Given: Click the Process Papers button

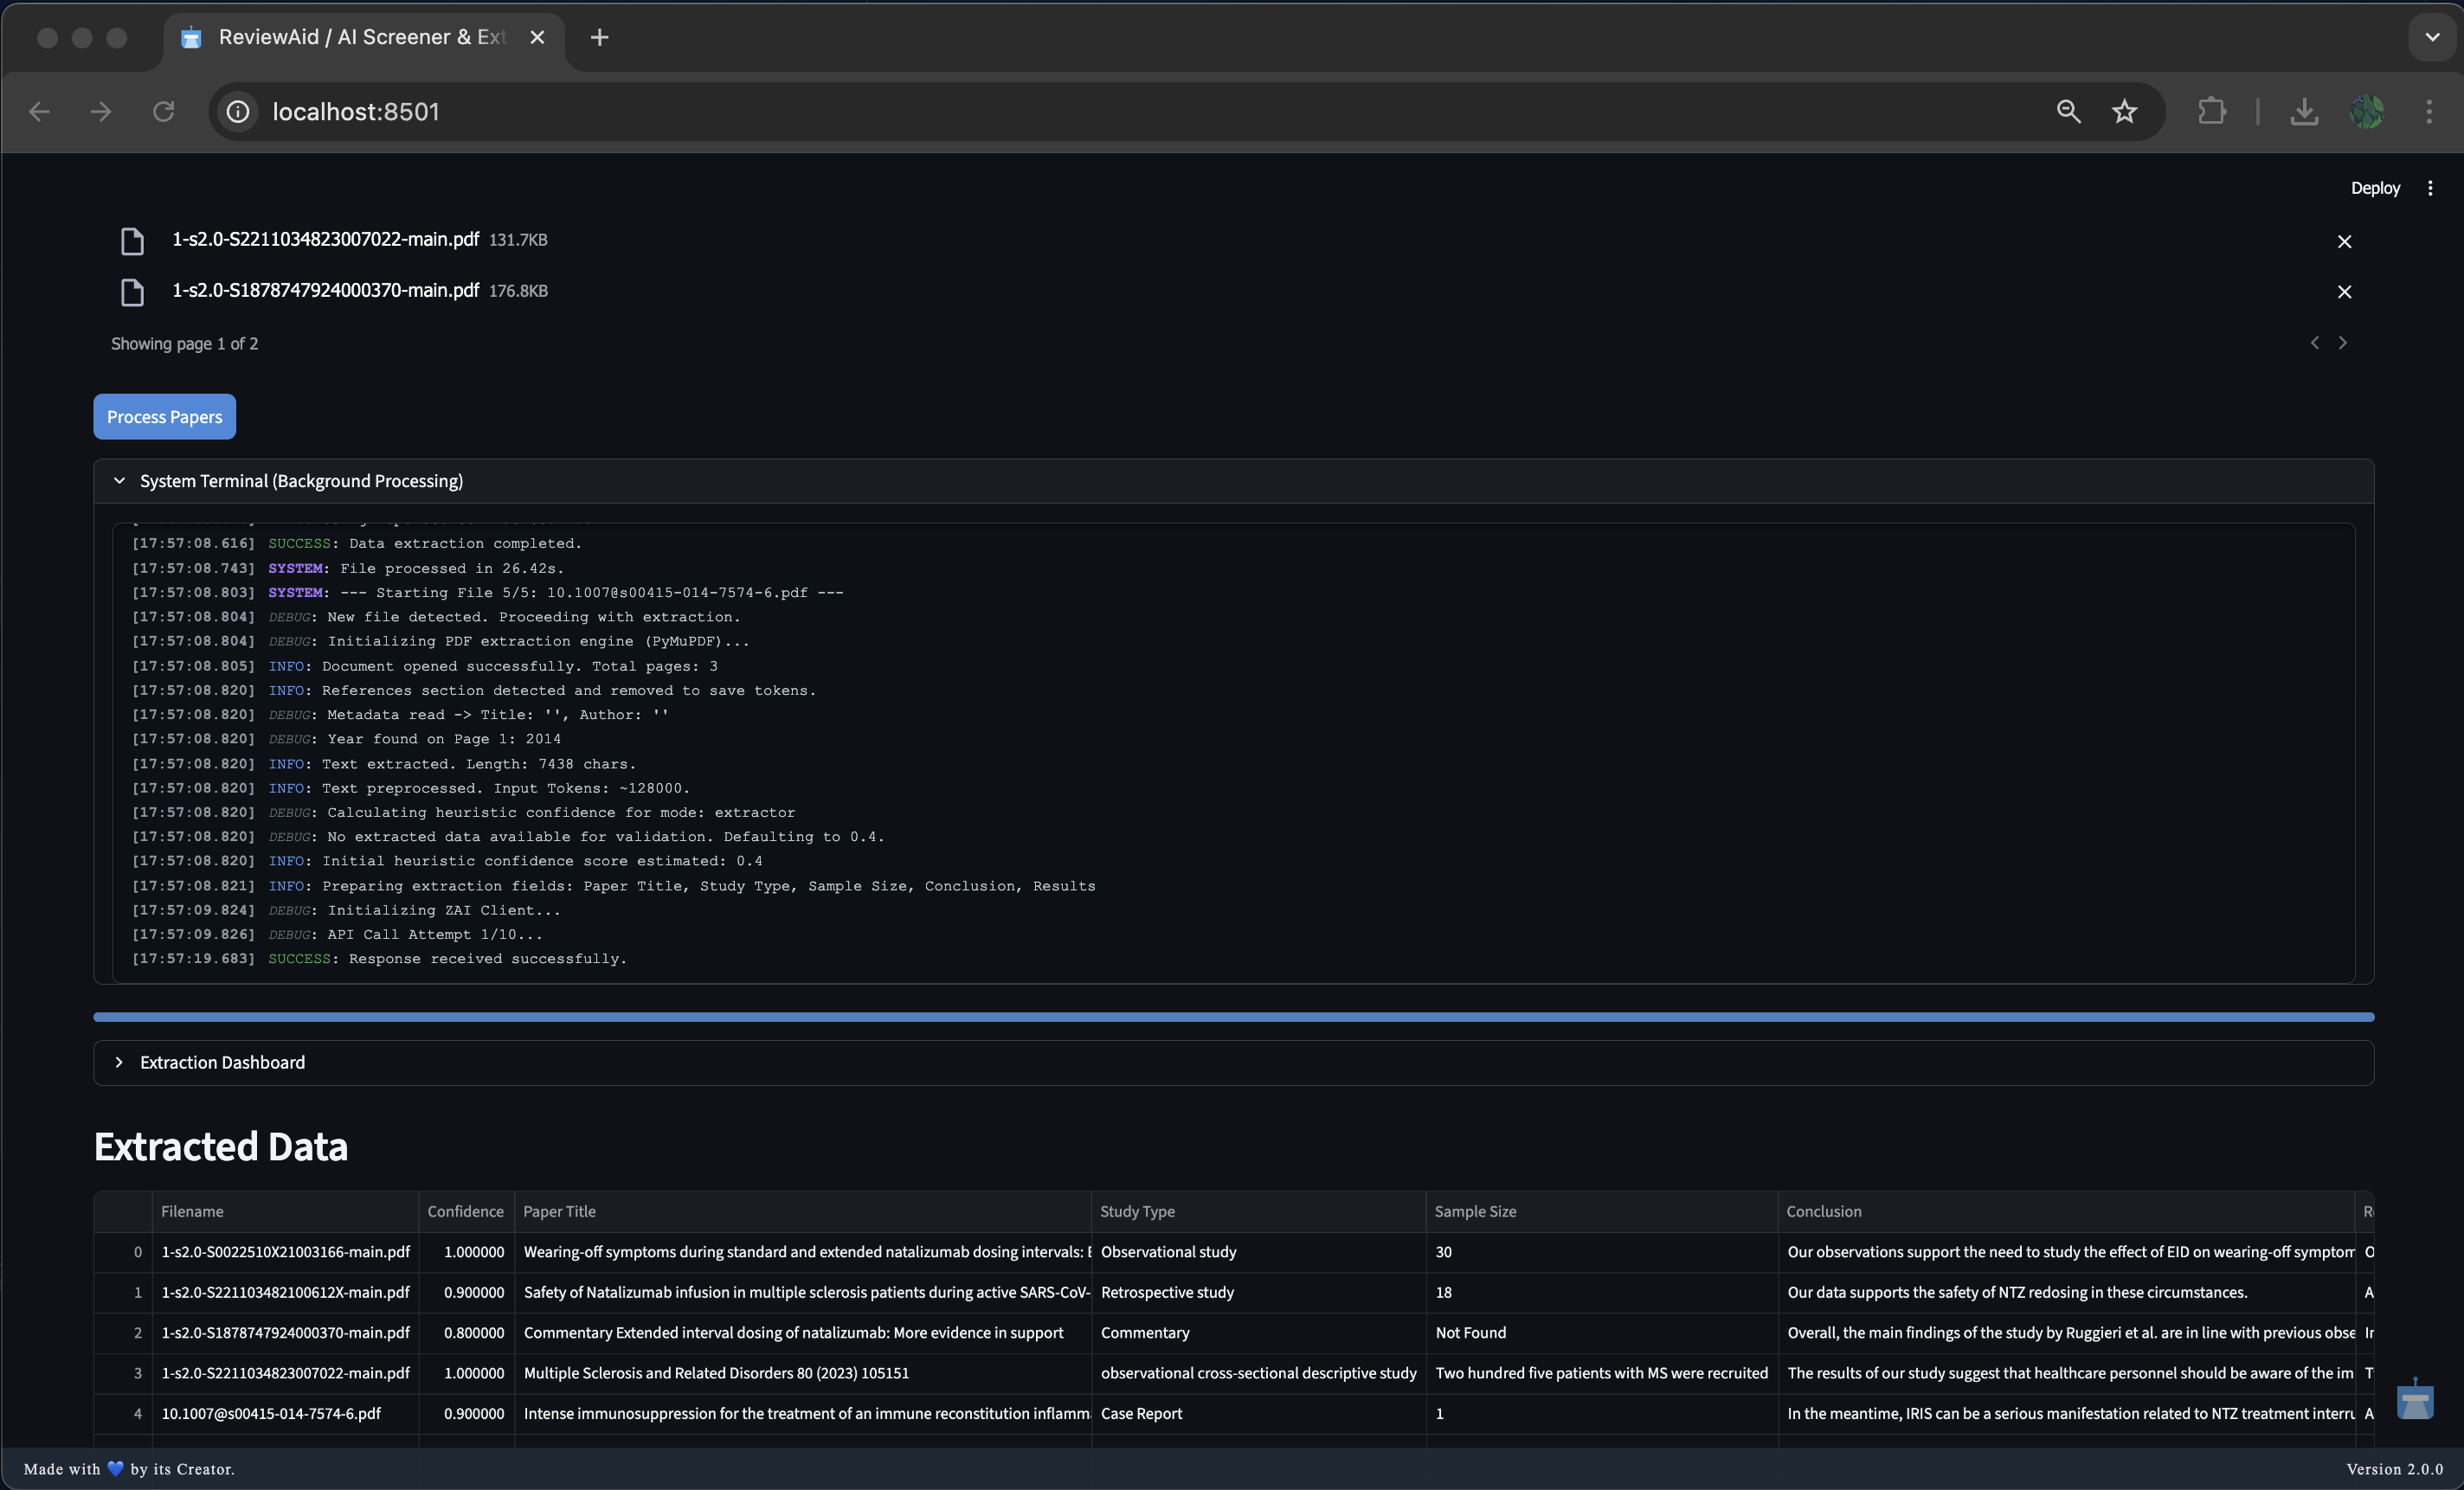Looking at the screenshot, I should pos(164,416).
